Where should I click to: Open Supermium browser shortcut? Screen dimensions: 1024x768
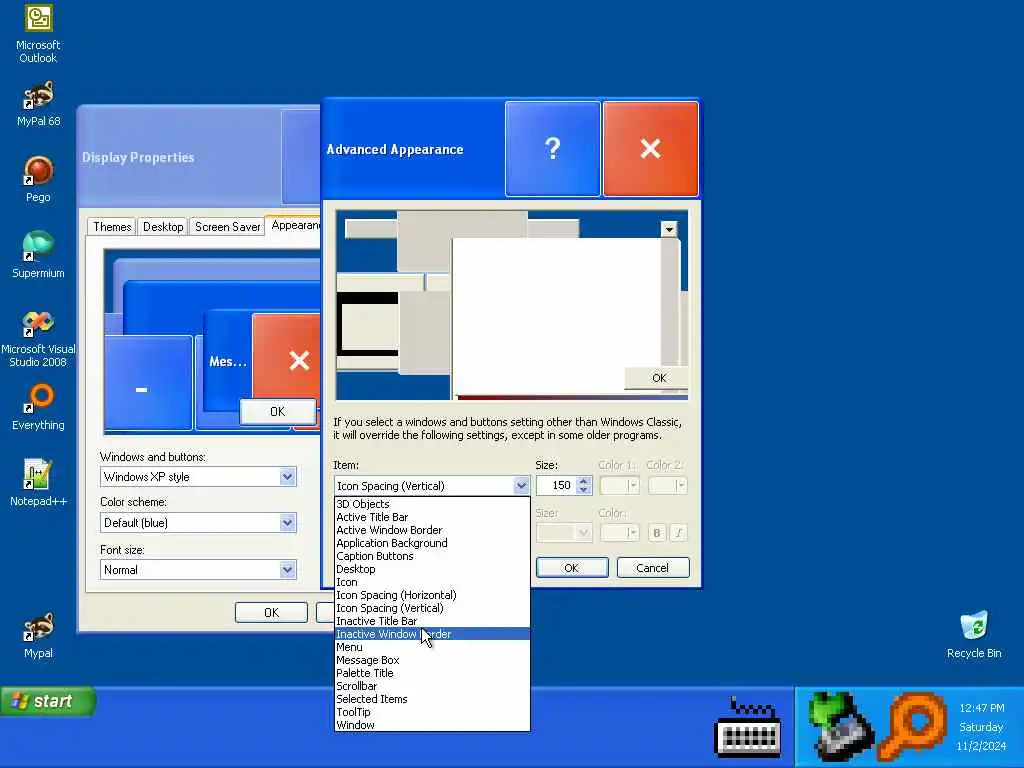click(38, 255)
